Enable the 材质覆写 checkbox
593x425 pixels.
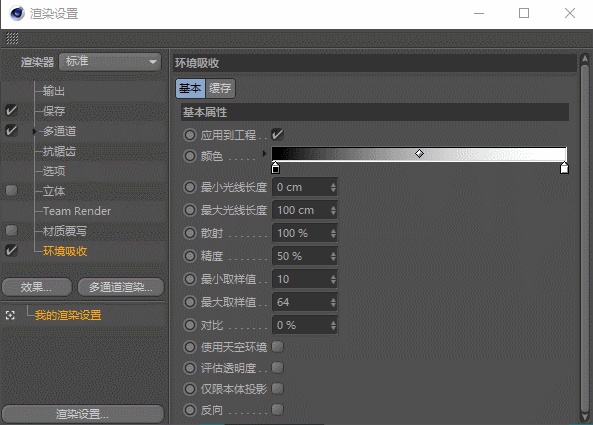point(11,230)
